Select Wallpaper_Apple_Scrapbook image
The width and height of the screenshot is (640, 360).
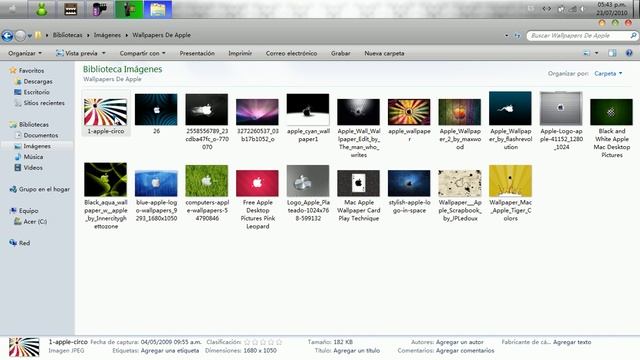[460, 183]
